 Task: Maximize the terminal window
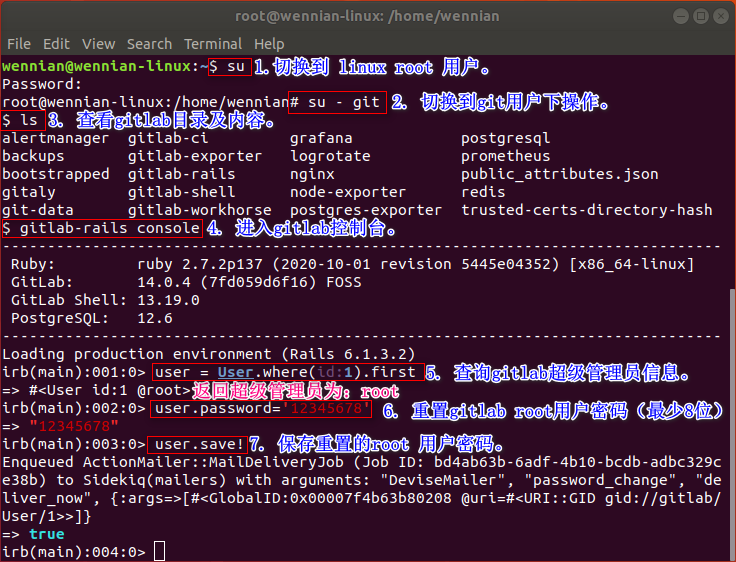[701, 16]
